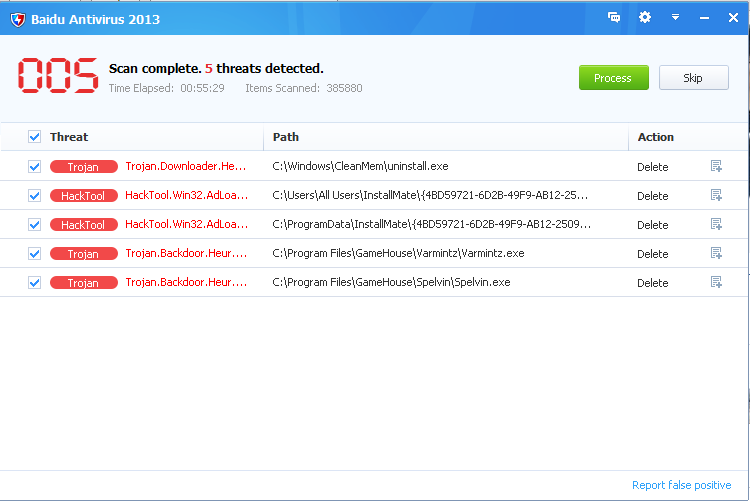This screenshot has width=750, height=501.
Task: Uncheck the Varmintz.exe Trojan row checkbox
Action: [34, 254]
